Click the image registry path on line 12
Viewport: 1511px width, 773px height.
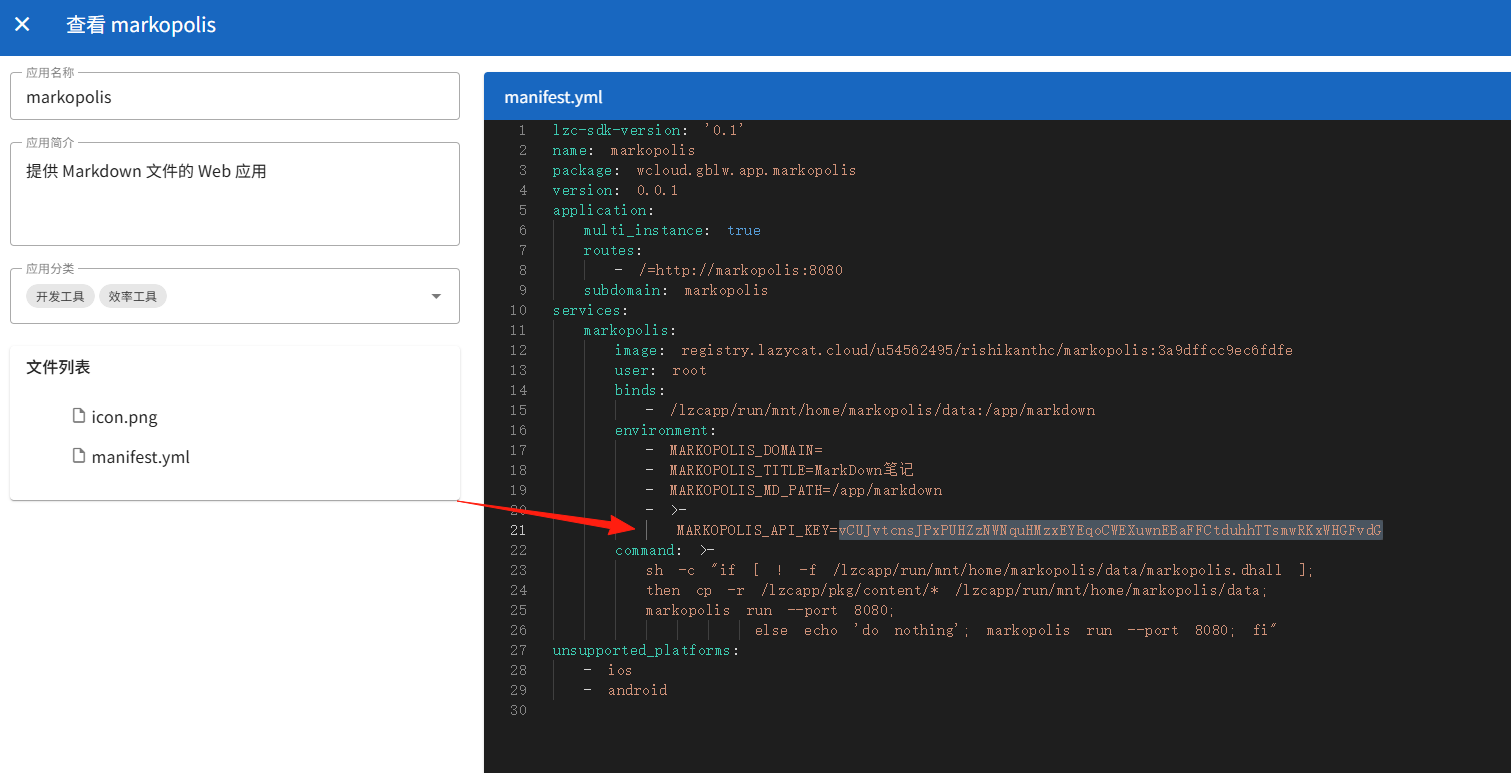point(987,350)
